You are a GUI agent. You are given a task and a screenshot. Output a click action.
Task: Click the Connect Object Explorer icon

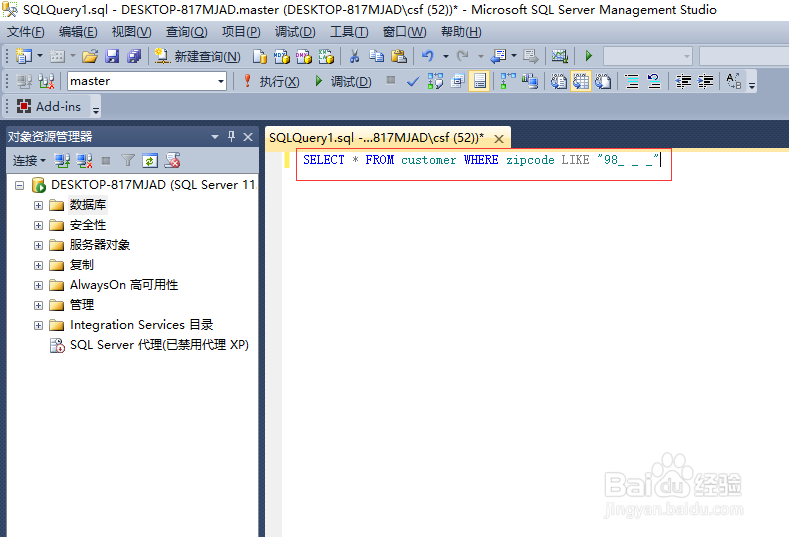coord(62,161)
